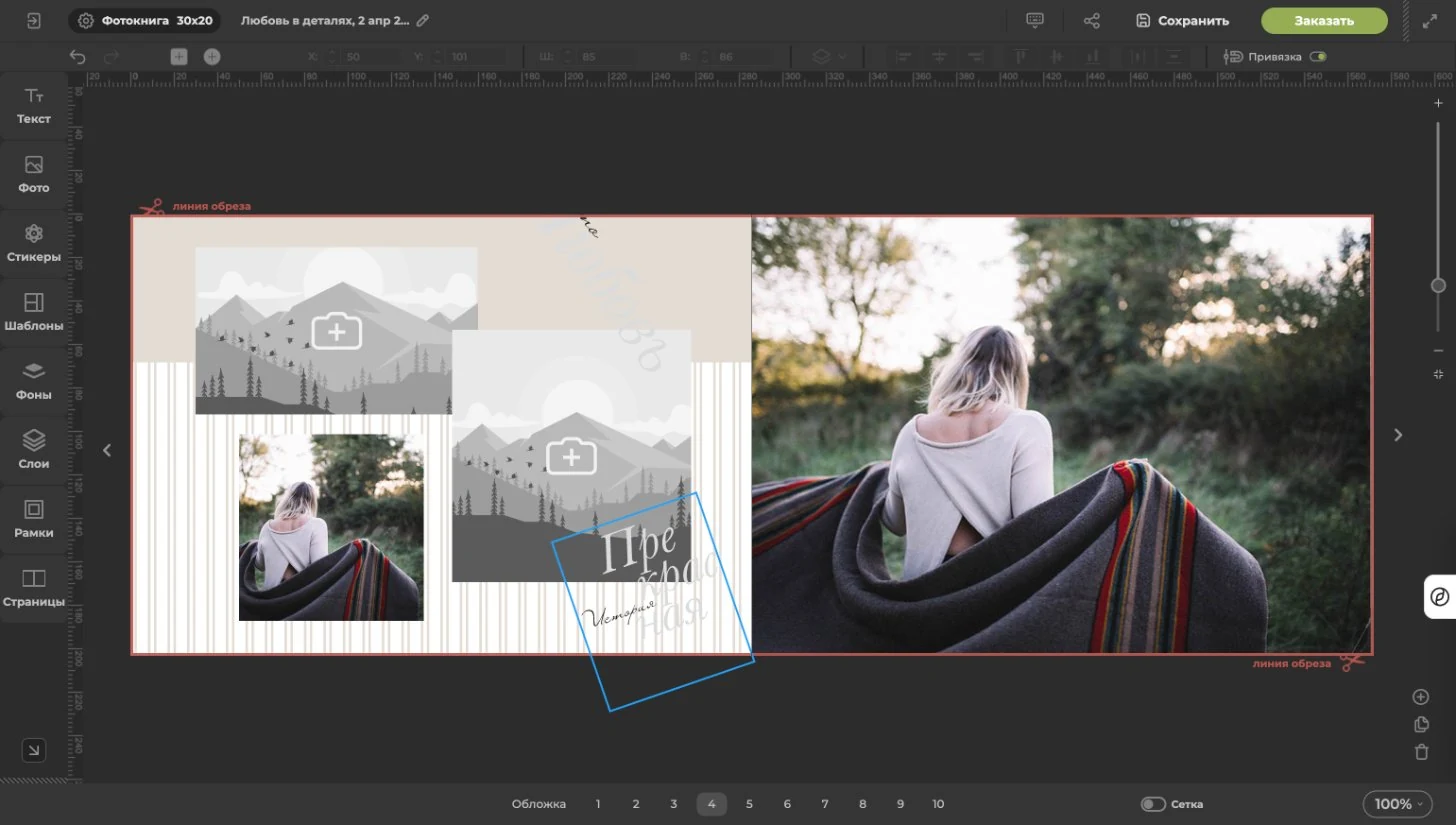Click the add page plus icon

[1421, 697]
